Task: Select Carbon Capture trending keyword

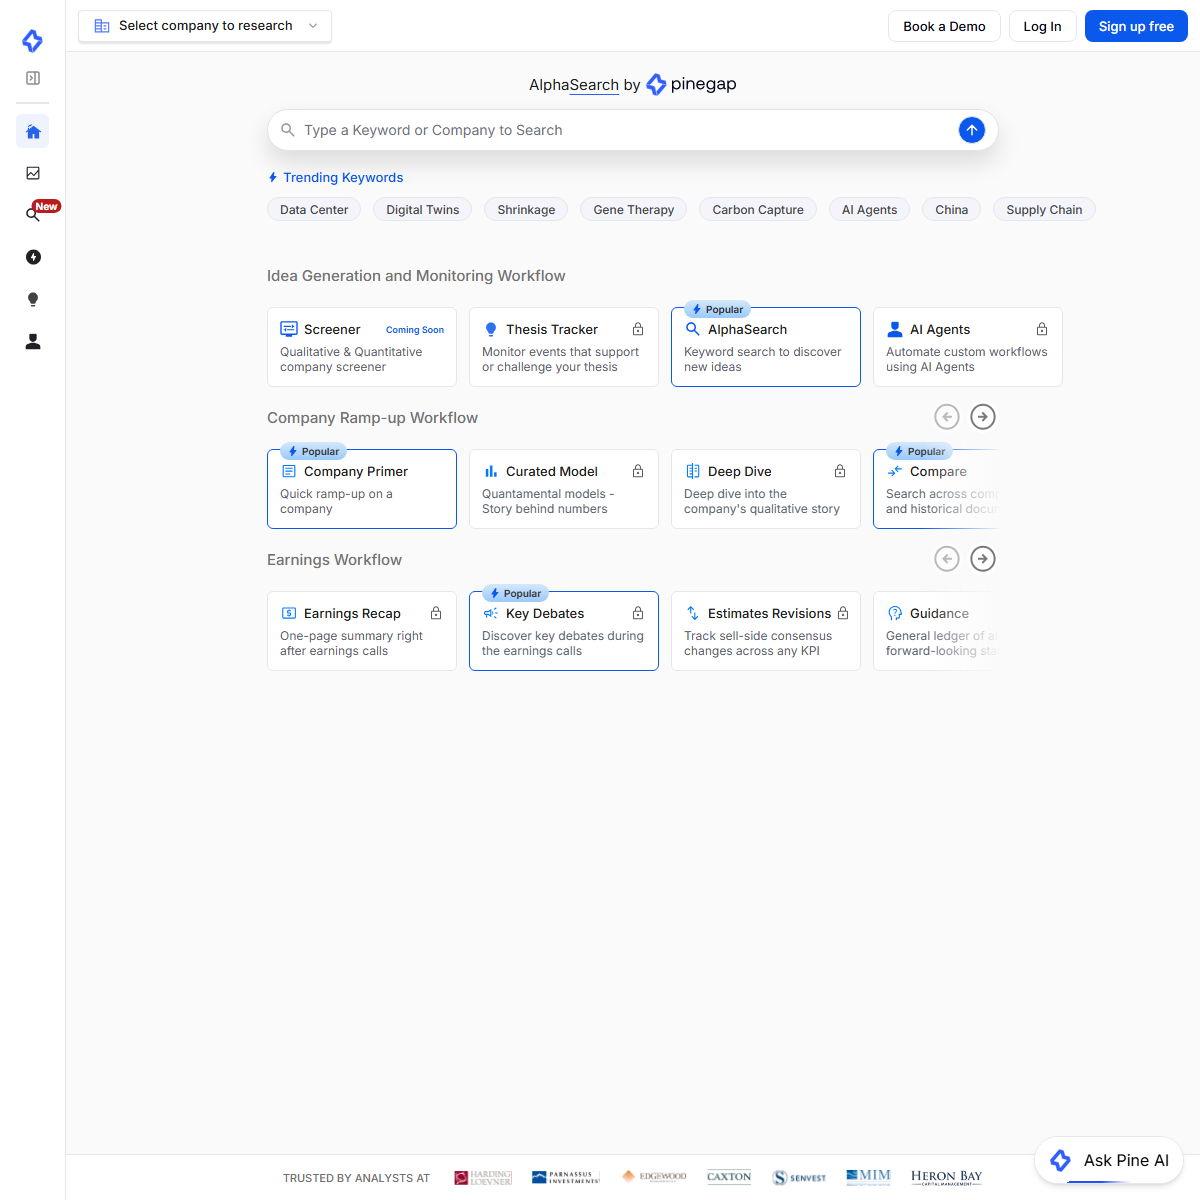Action: pyautogui.click(x=758, y=209)
